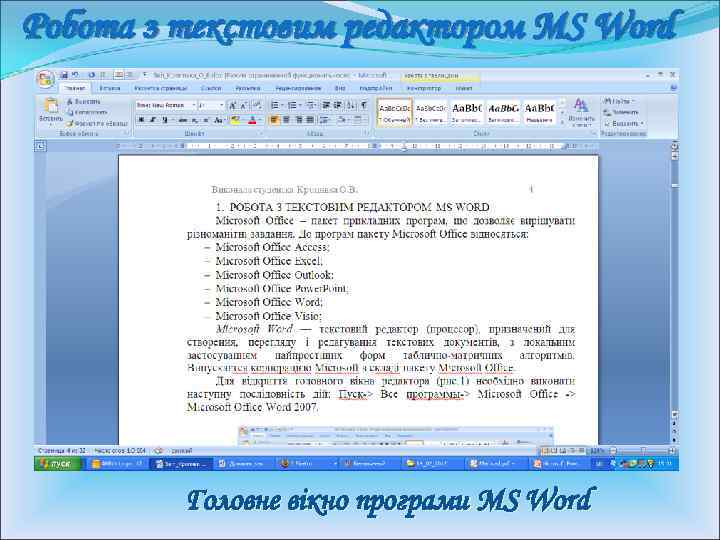Image resolution: width=720 pixels, height=540 pixels.
Task: Expand the Clipboard group dialog launcher
Action: [x=126, y=134]
